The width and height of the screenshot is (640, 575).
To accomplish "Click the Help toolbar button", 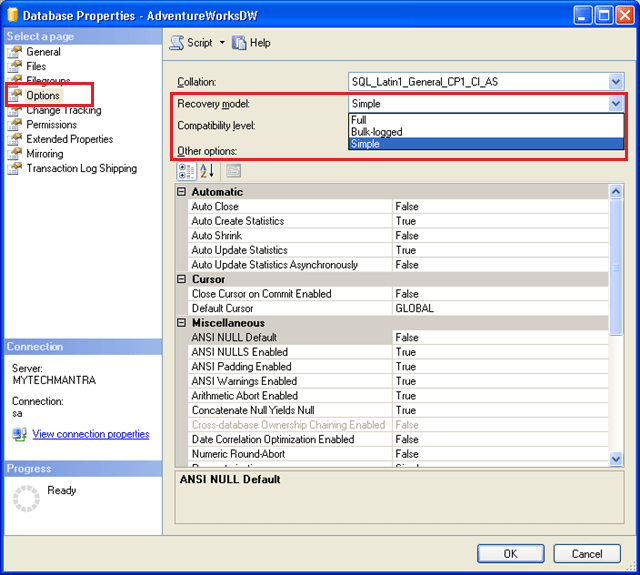I will click(251, 43).
